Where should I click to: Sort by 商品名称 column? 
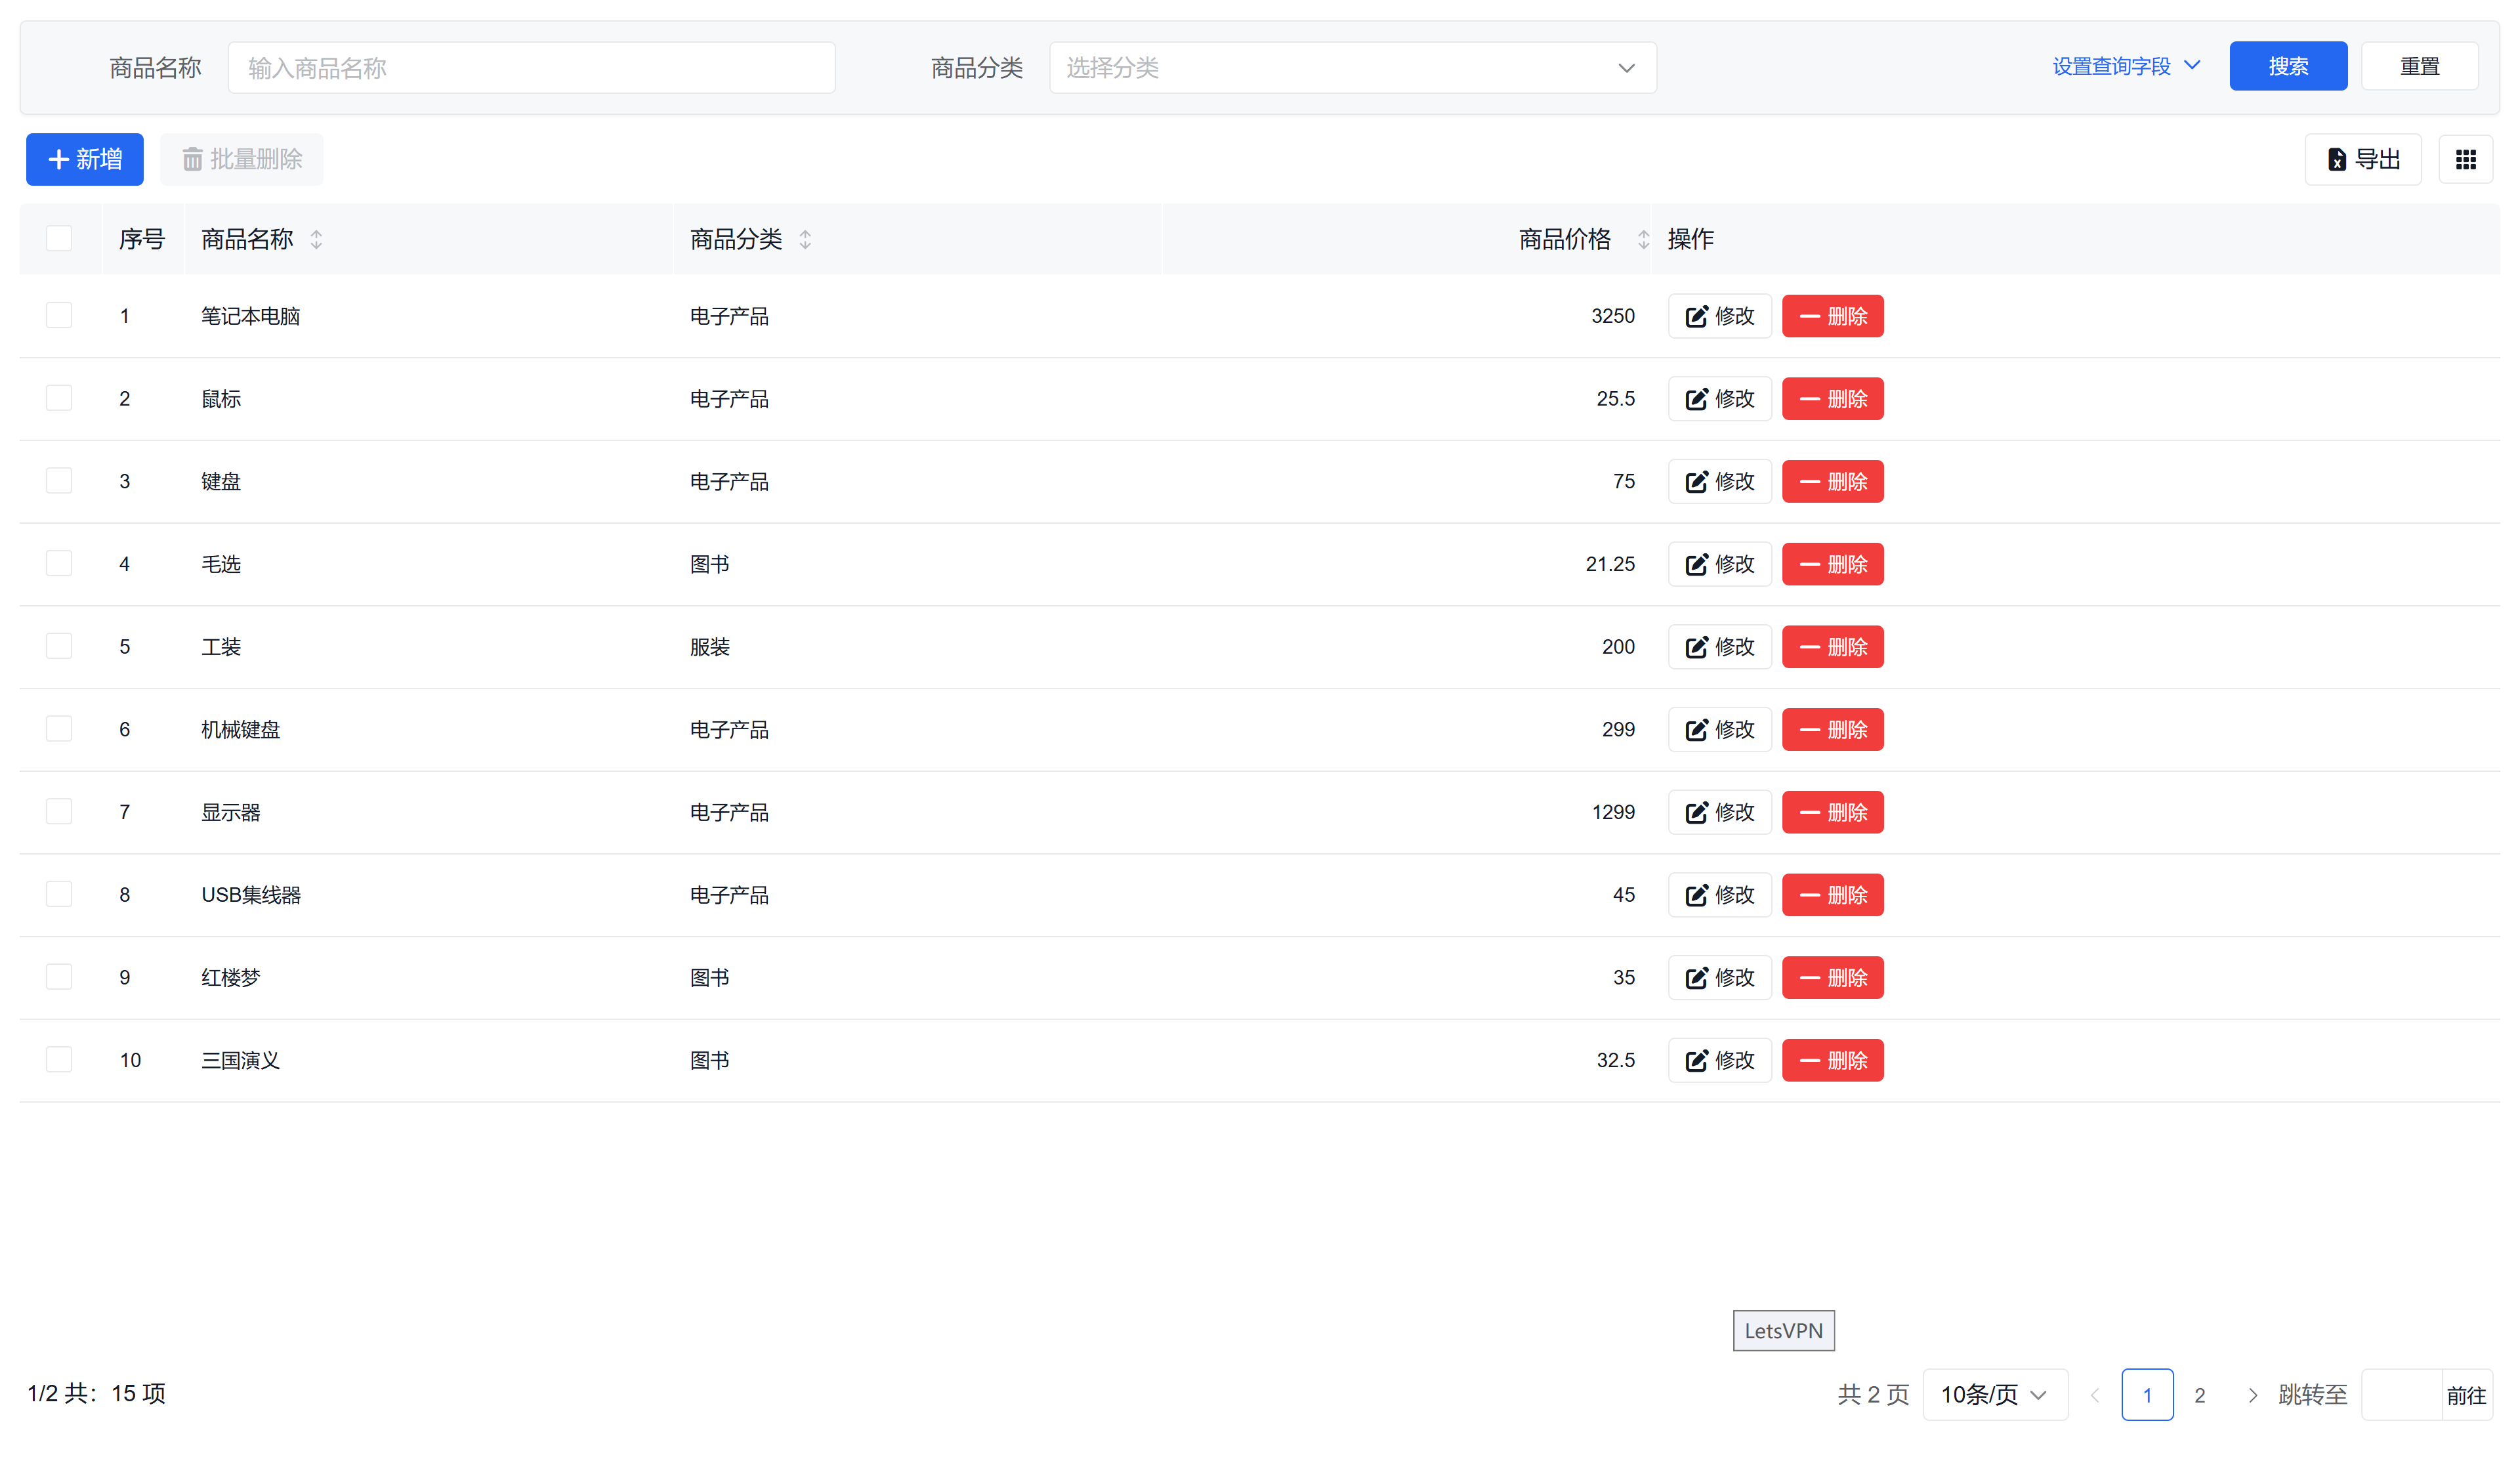[x=316, y=239]
